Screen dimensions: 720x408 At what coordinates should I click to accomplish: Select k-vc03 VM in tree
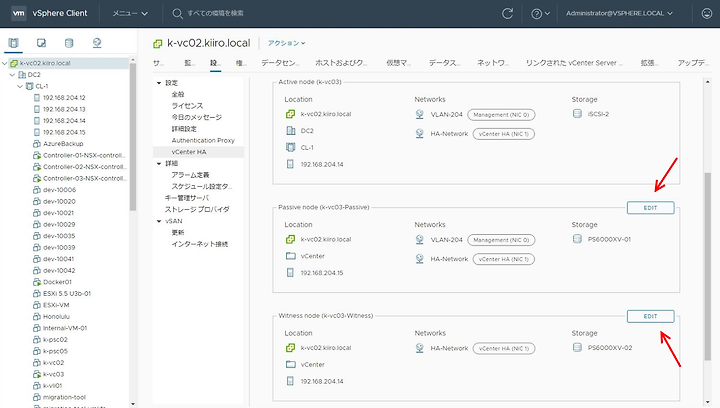pos(53,374)
